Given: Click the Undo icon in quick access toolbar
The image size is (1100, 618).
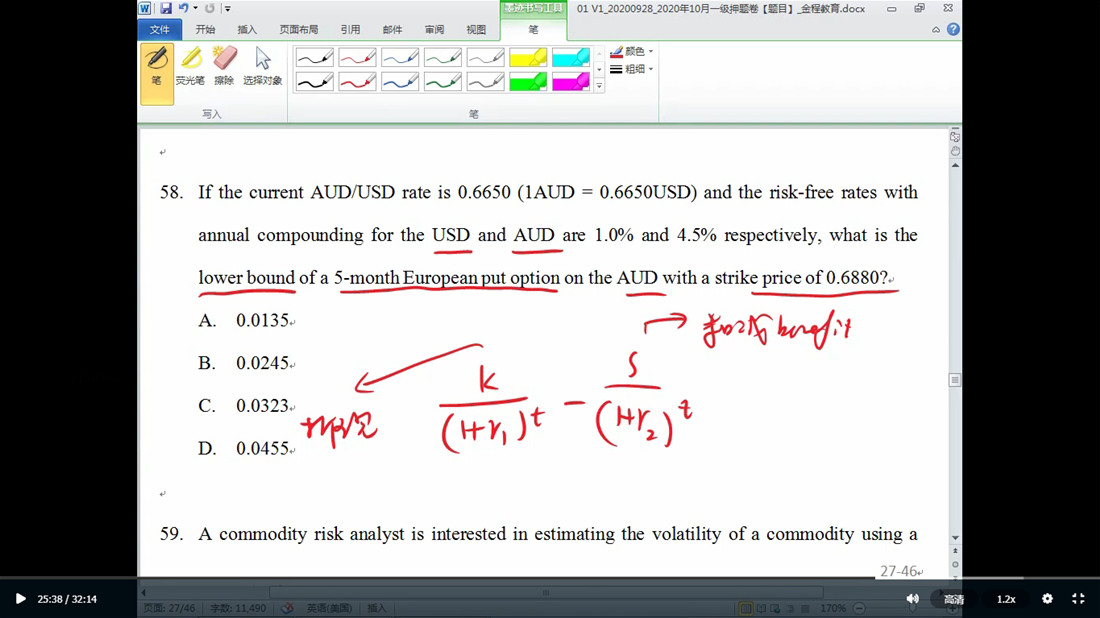Looking at the screenshot, I should (x=183, y=8).
